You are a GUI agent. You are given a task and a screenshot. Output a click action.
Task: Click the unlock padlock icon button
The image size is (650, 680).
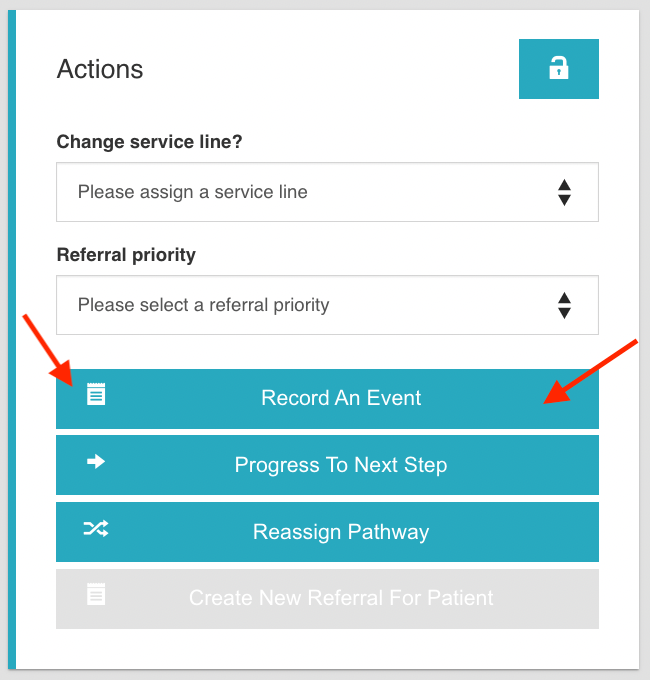(558, 69)
